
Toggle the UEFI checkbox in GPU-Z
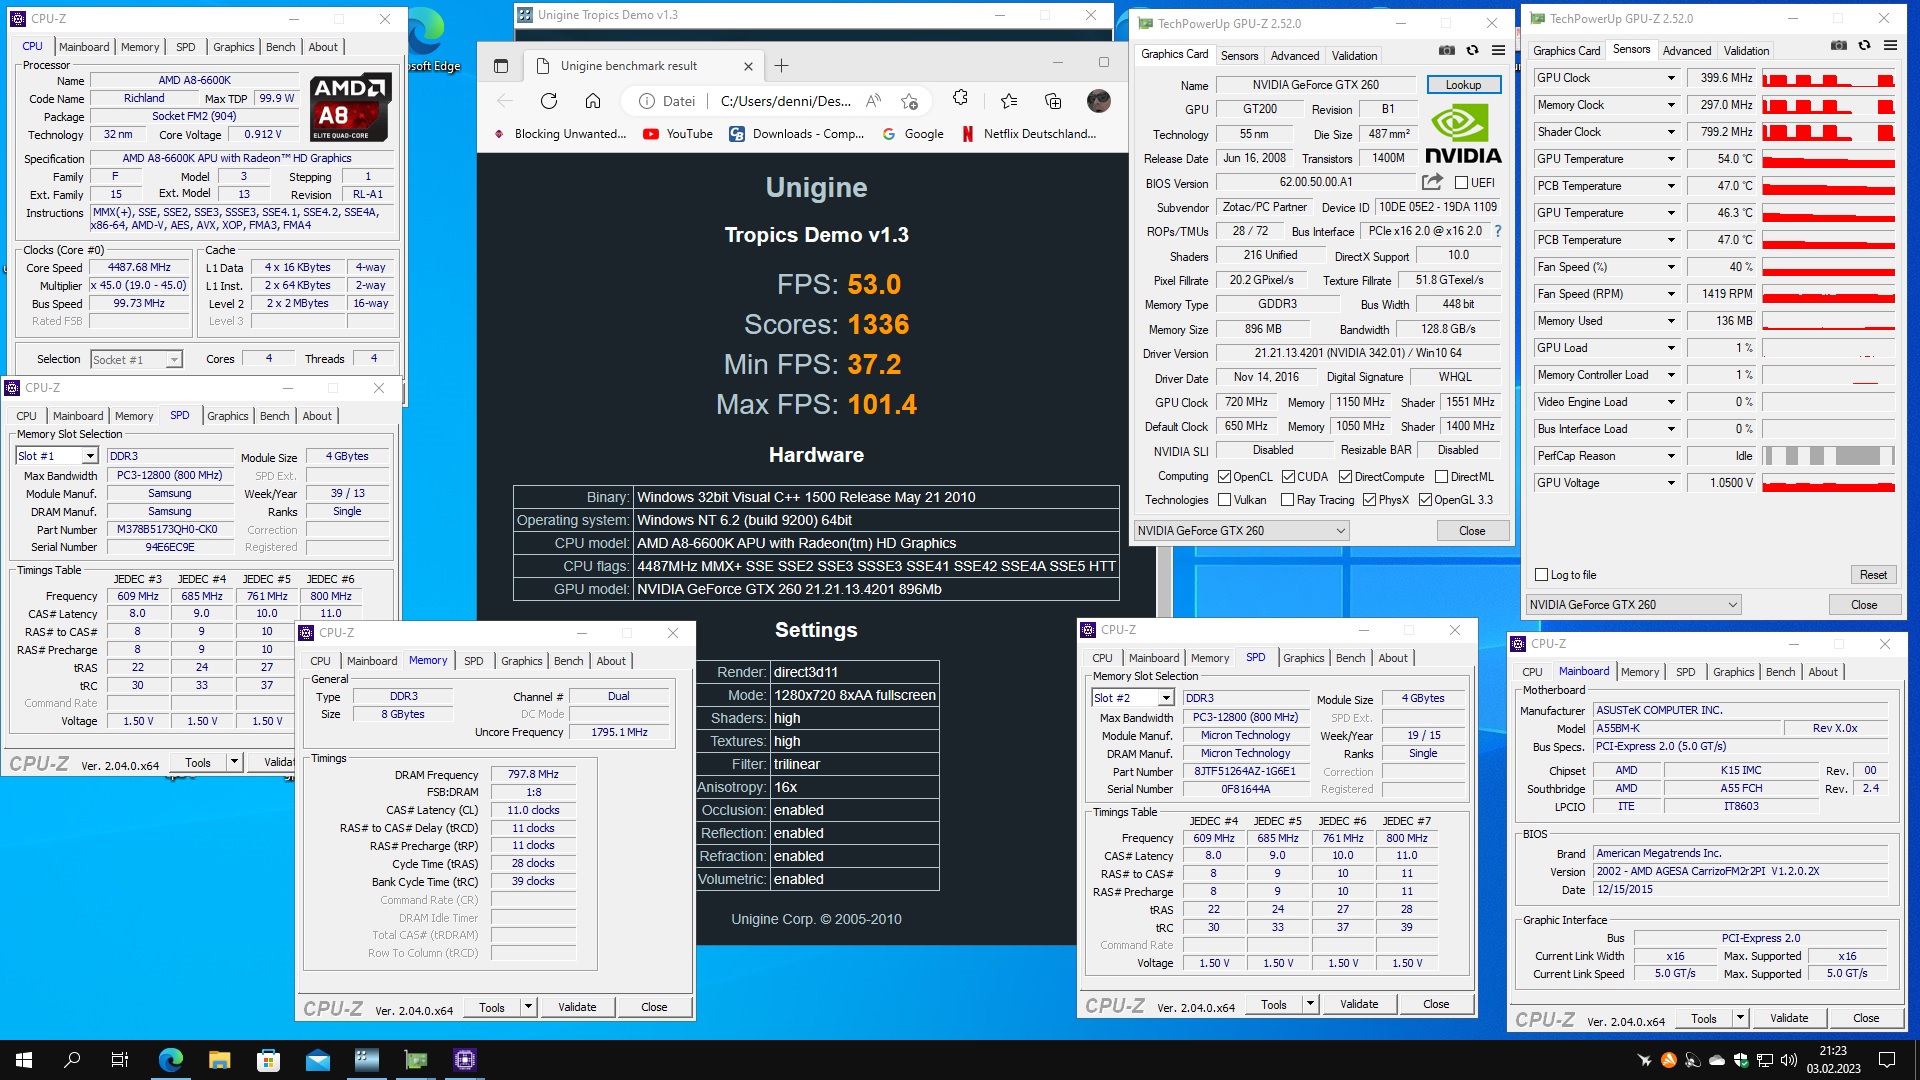click(1461, 183)
